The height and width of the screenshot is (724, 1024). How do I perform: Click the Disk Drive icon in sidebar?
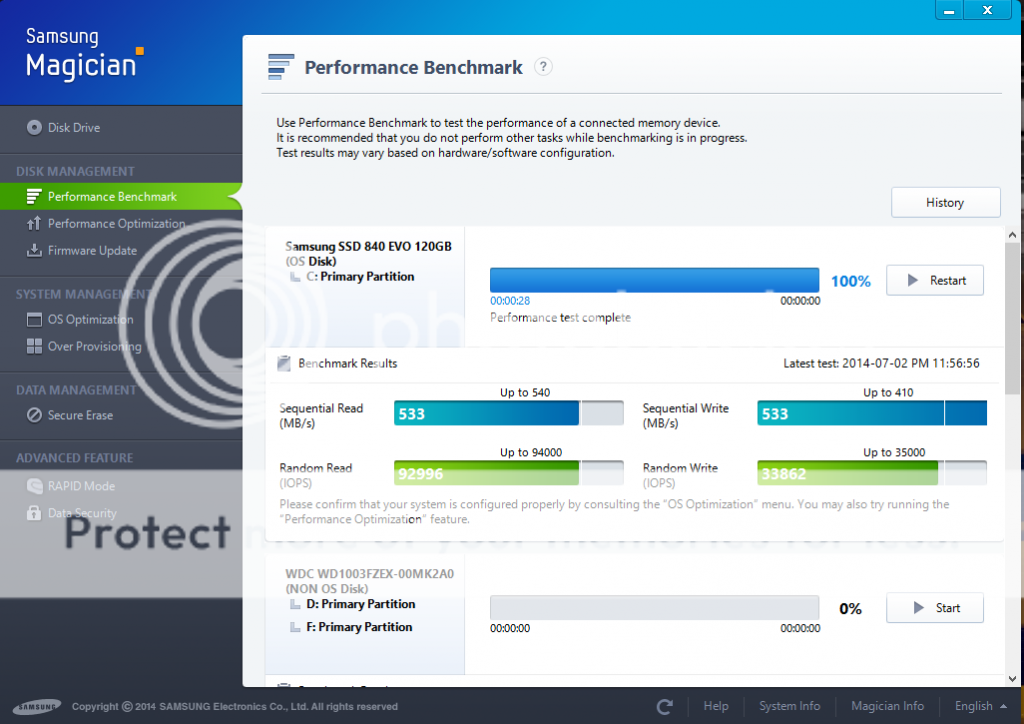(x=34, y=128)
